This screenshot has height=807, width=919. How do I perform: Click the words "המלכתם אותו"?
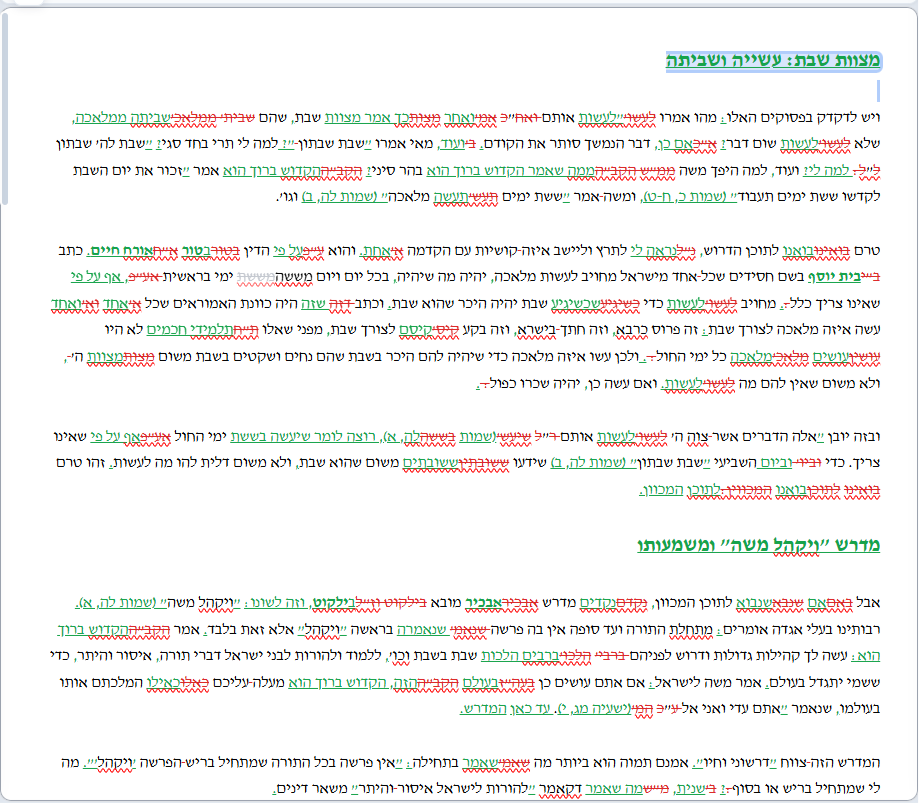click(101, 683)
